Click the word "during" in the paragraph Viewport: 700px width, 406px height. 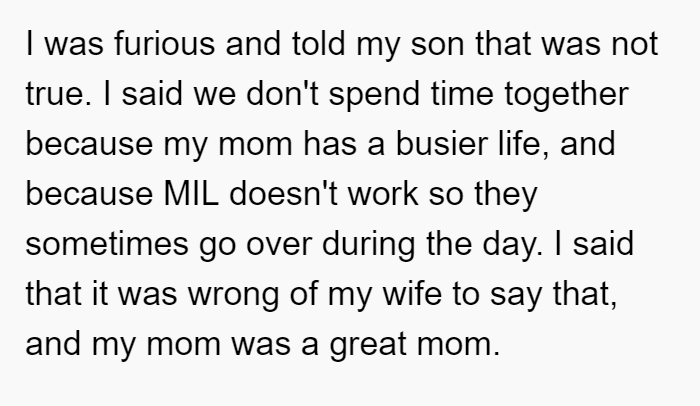tap(368, 244)
